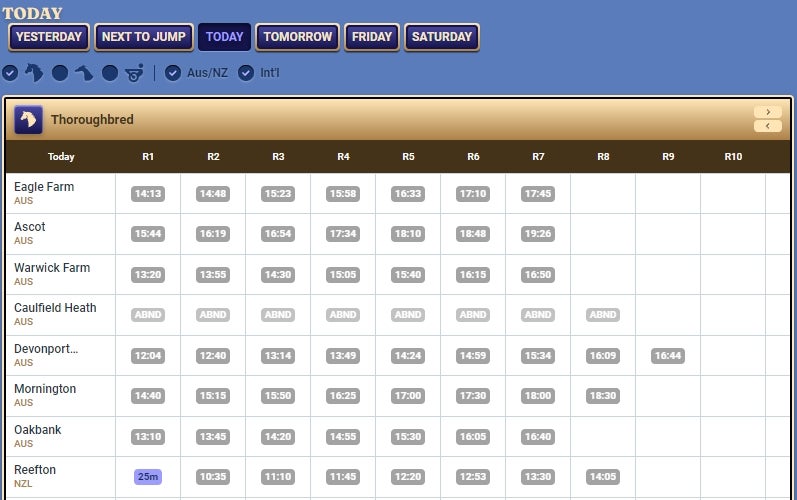Click the Oakbank venue name
Viewport: 797px width, 500px height.
click(38, 429)
